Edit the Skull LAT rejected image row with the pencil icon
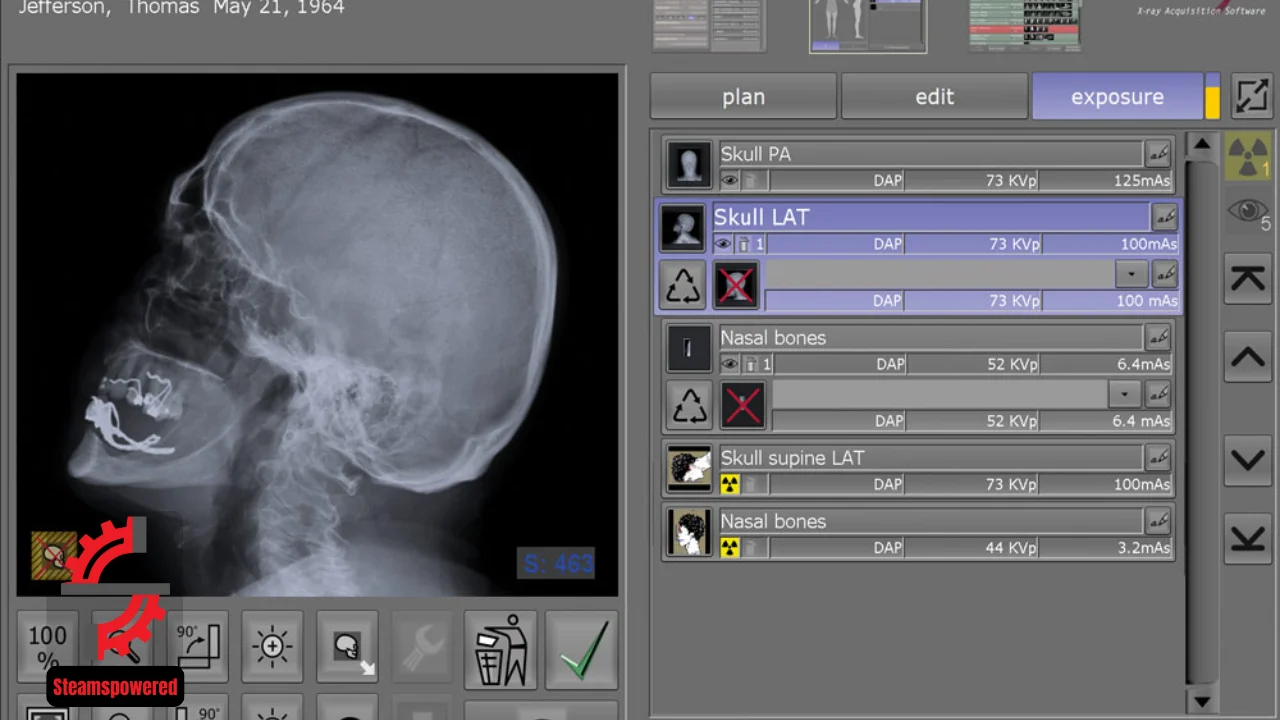Screen dimensions: 1280x720 (x=1164, y=273)
